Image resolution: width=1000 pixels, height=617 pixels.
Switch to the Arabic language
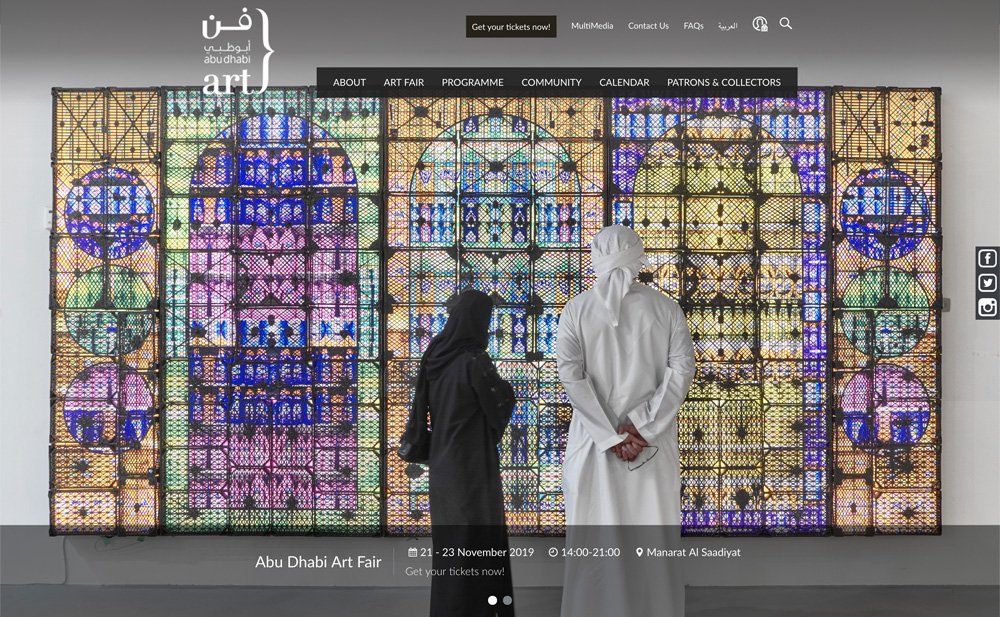coord(727,26)
